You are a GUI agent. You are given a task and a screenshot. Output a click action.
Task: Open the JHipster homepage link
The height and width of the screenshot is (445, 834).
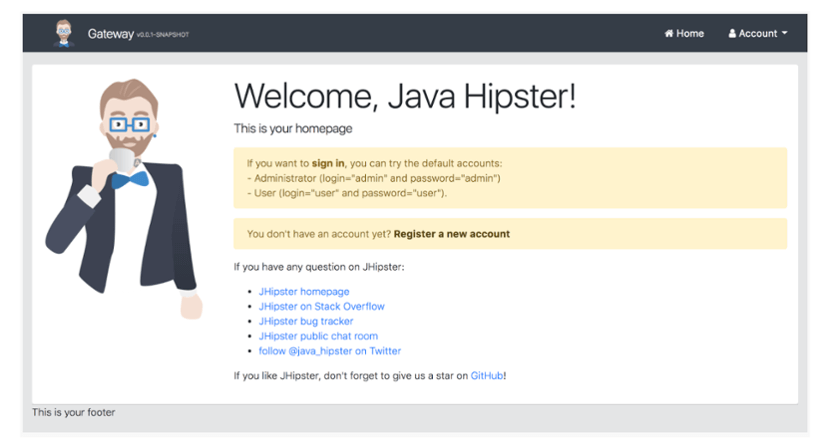(x=304, y=291)
